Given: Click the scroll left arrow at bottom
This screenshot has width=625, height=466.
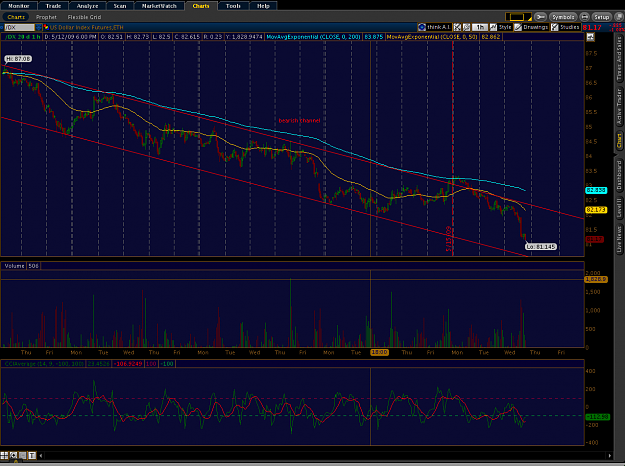Looking at the screenshot, I should point(41,455).
